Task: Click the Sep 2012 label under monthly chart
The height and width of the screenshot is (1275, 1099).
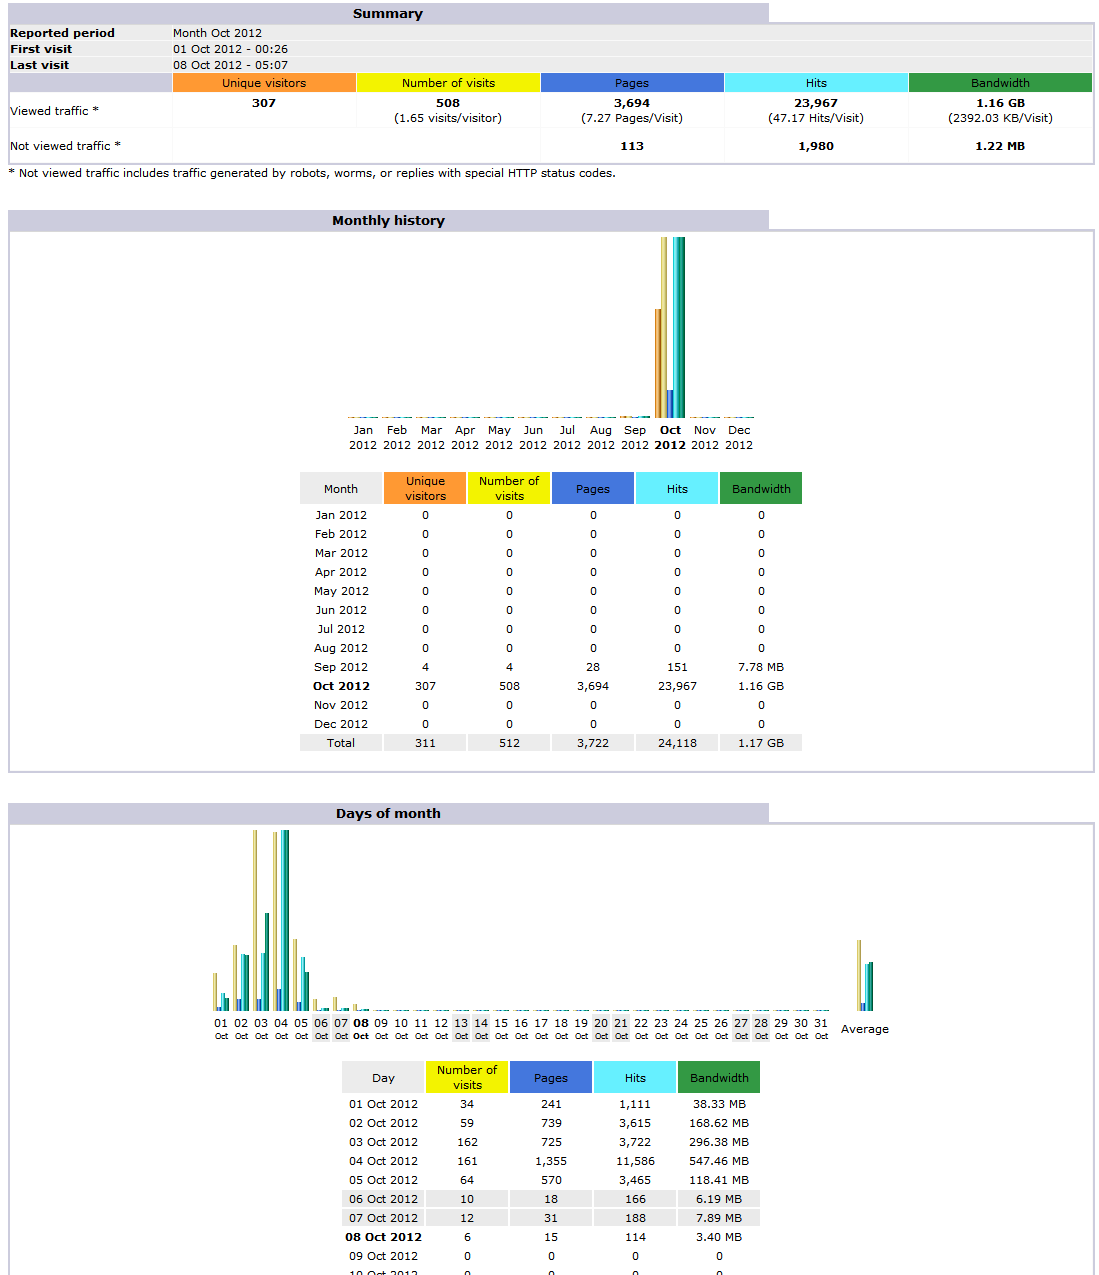Action: 635,438
